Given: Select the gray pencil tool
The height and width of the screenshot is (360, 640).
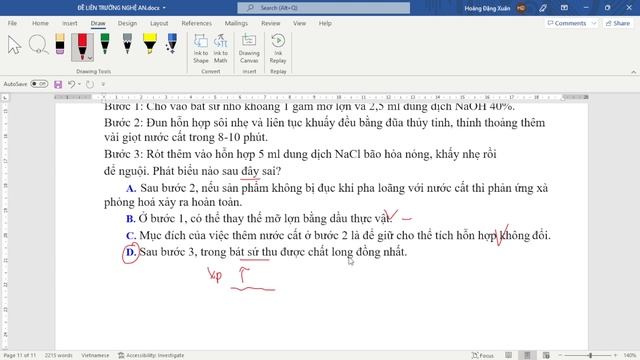Looking at the screenshot, I should click(127, 44).
